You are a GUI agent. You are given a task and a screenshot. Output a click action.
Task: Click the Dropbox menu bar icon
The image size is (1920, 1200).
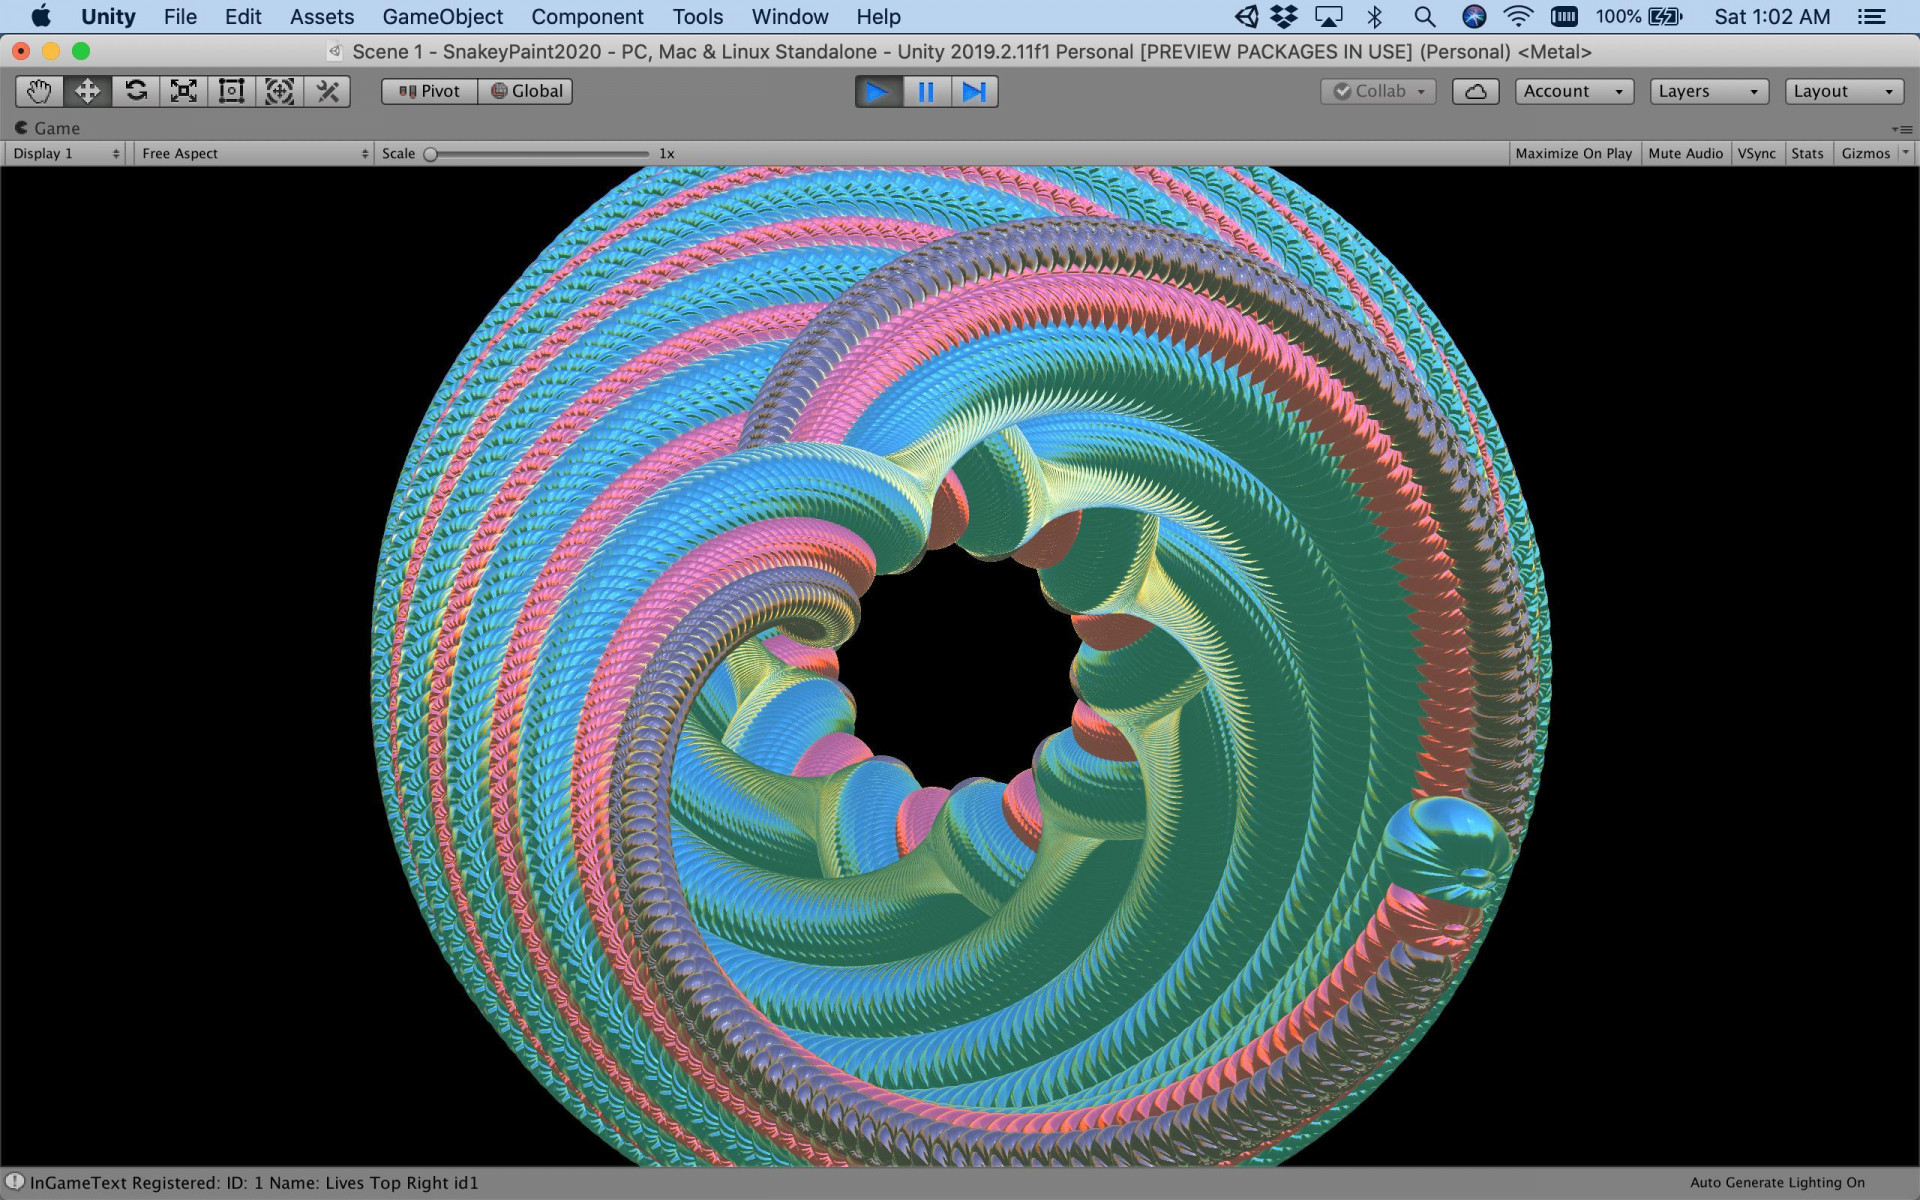click(1284, 17)
